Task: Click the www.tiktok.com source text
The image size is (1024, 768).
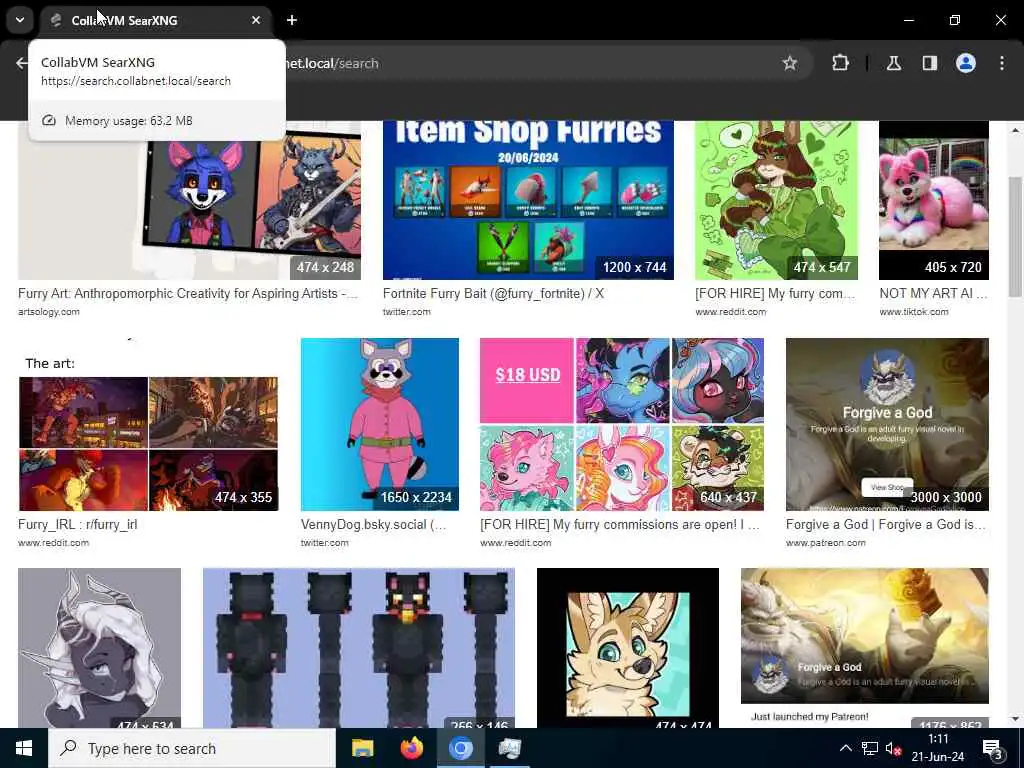Action: (x=914, y=312)
